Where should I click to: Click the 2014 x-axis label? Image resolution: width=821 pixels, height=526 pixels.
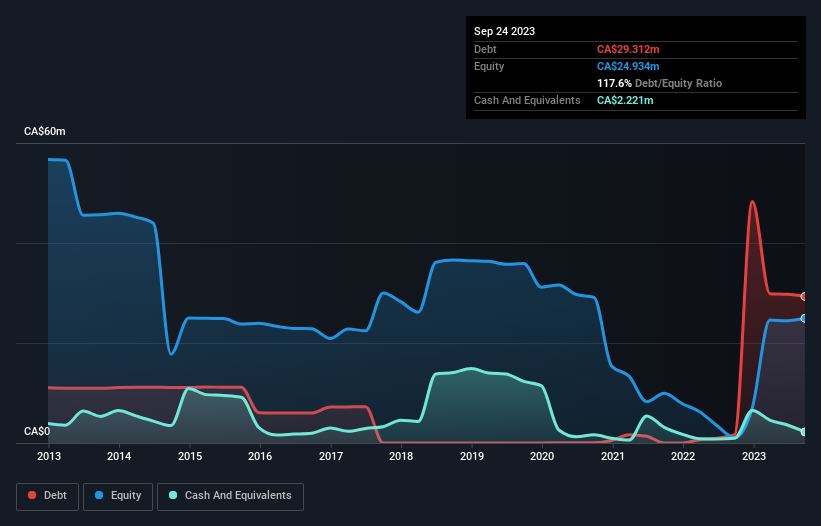[119, 456]
